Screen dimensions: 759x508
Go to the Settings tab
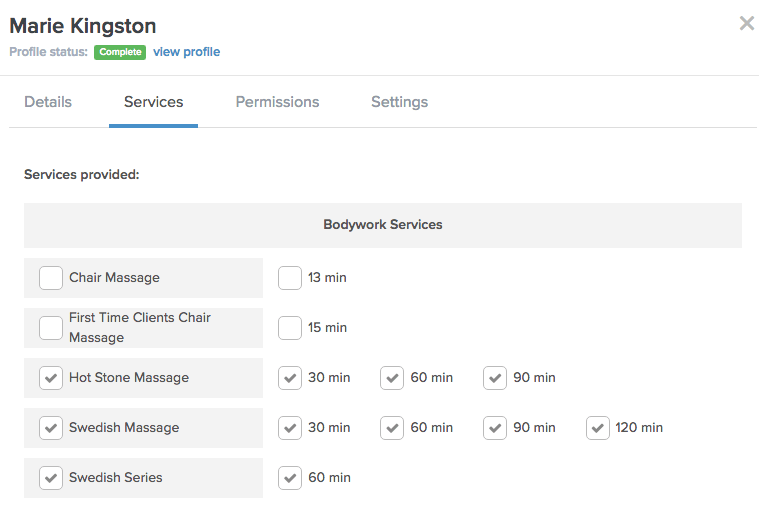point(399,102)
